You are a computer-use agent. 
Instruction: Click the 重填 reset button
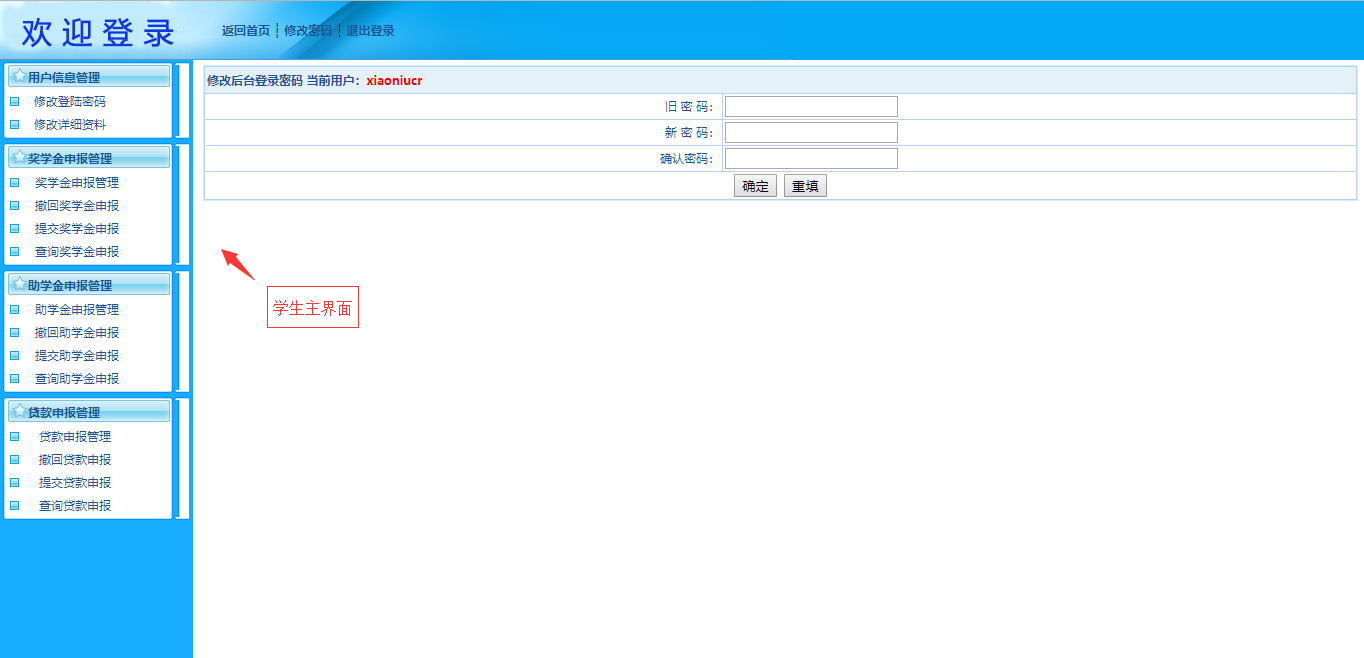coord(805,186)
